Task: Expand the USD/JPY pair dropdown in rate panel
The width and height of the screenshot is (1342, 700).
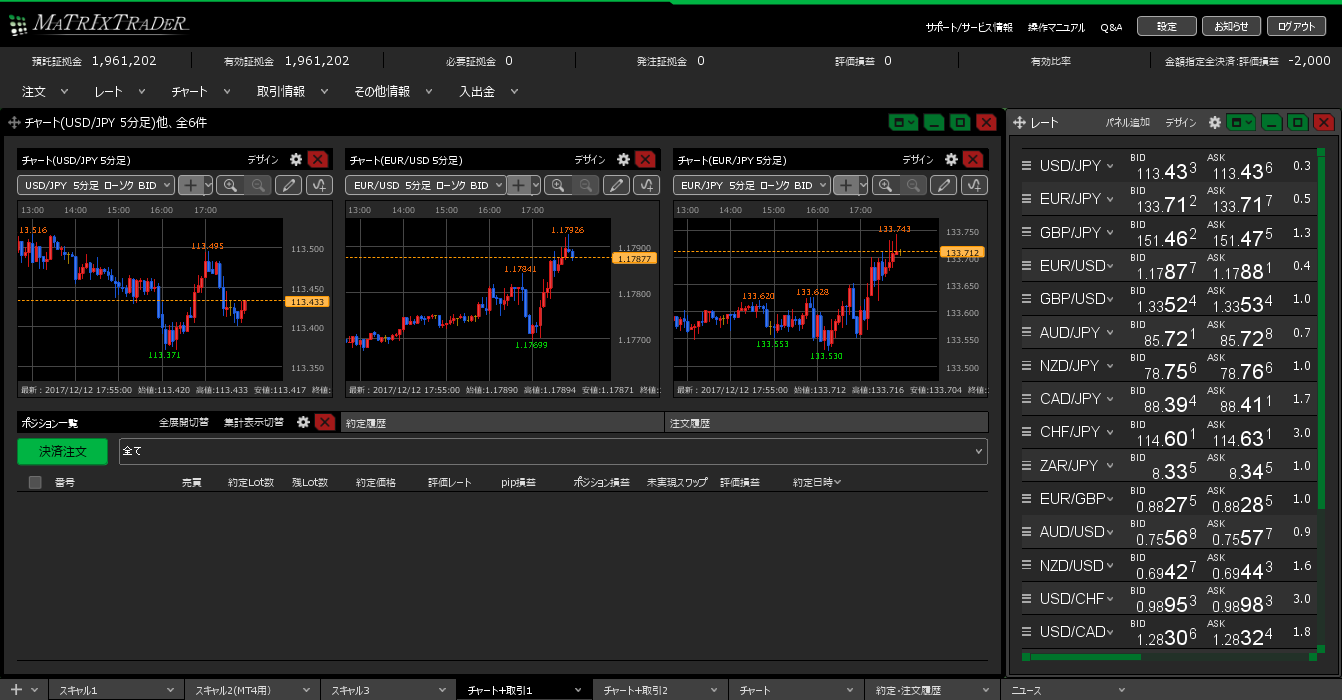Action: [1109, 167]
